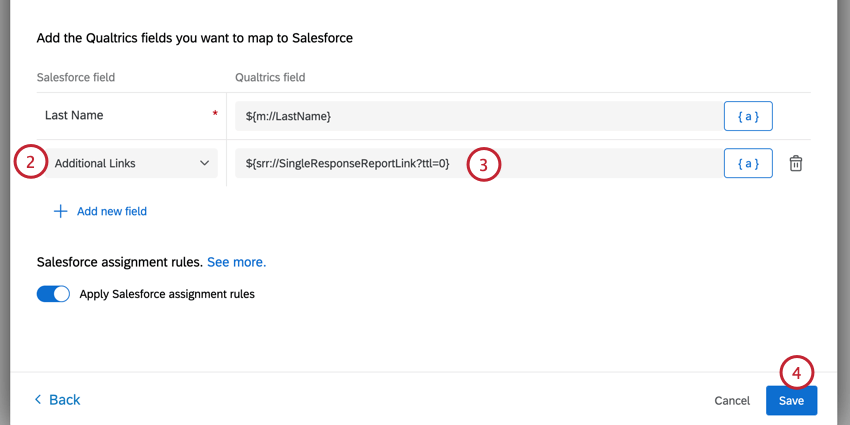Cancel the mapping dialog
Image resolution: width=850 pixels, height=425 pixels.
click(x=732, y=400)
